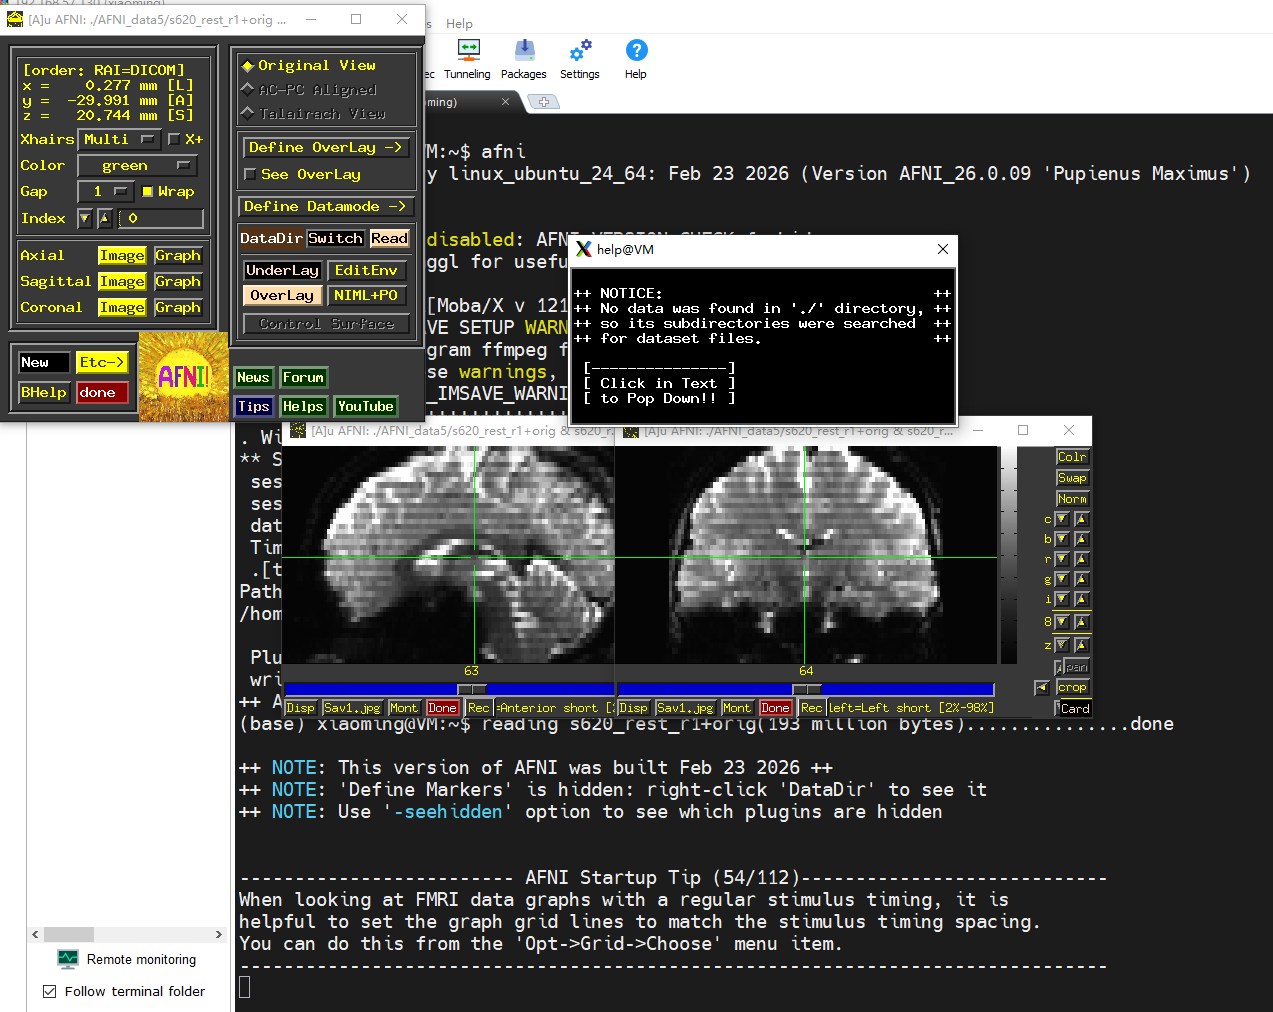Decrement the Index value with down arrow
The height and width of the screenshot is (1012, 1273).
tap(85, 218)
